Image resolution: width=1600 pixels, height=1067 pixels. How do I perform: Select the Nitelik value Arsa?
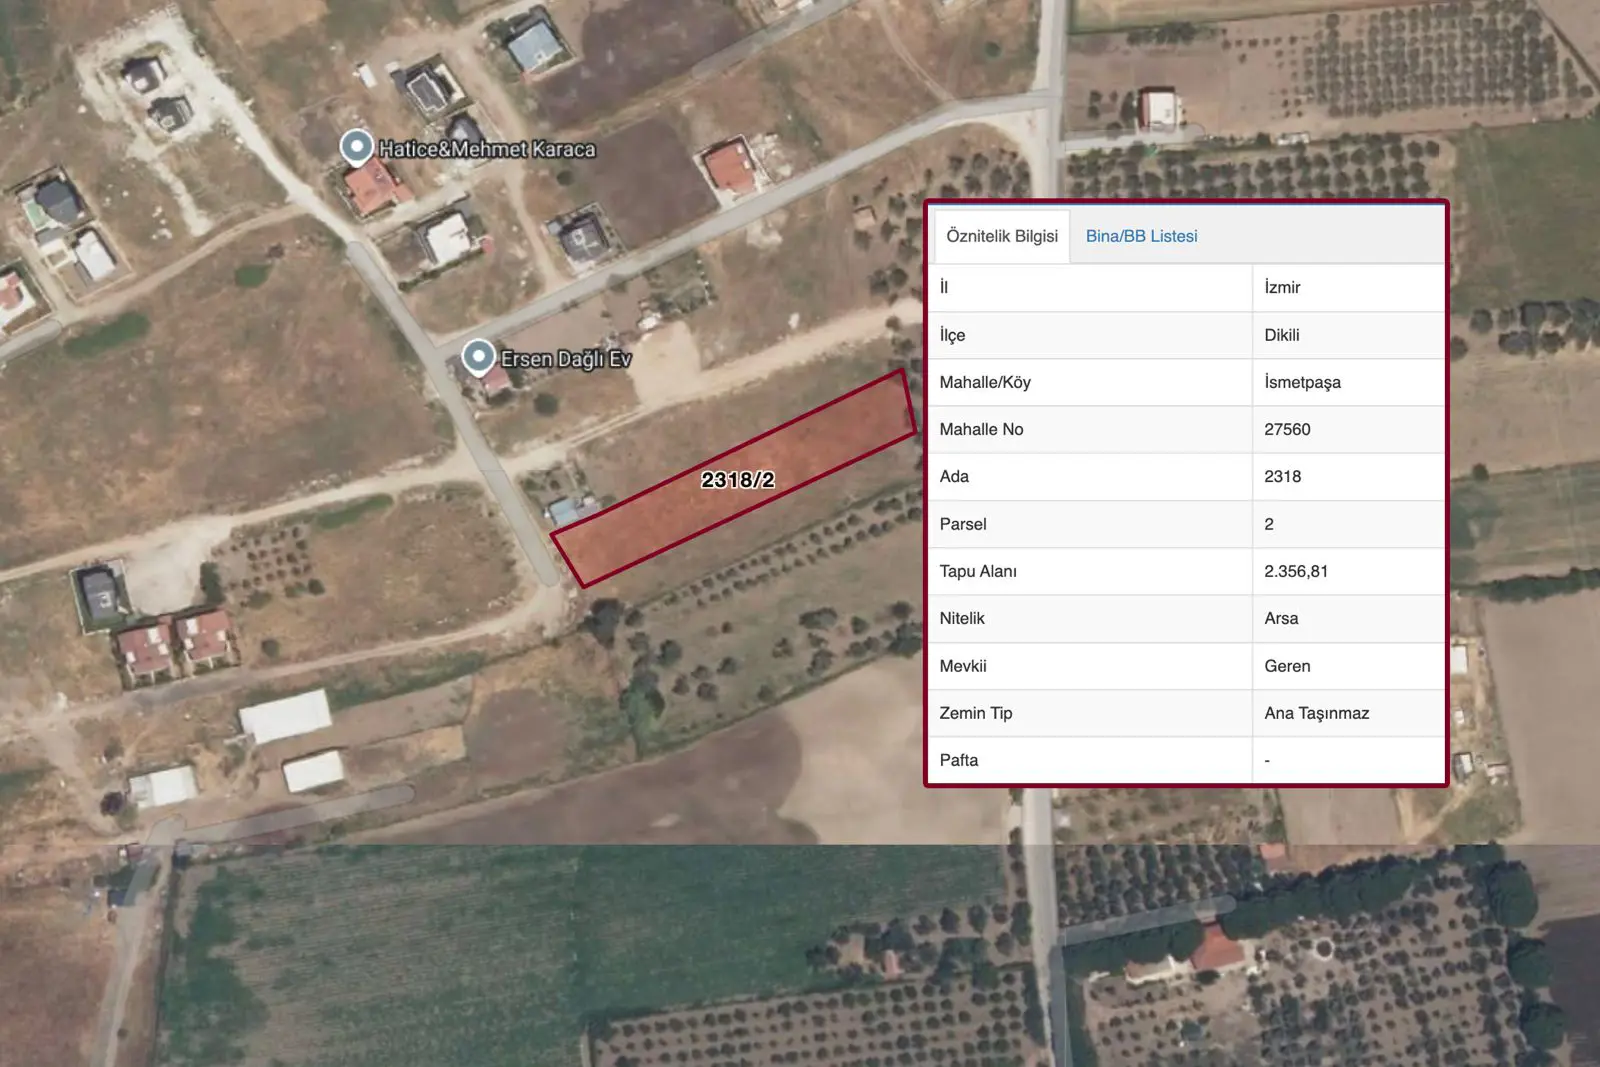[x=1281, y=618]
